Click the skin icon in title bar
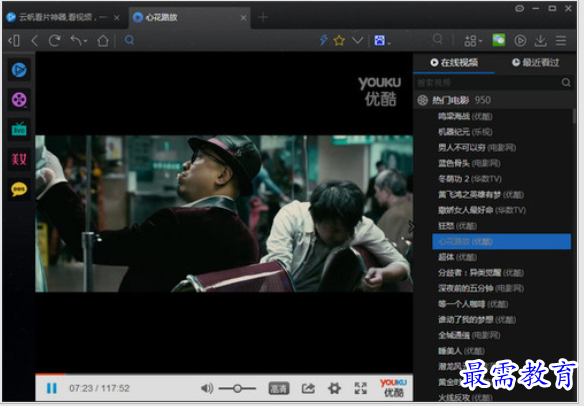This screenshot has width=584, height=406. 519,8
